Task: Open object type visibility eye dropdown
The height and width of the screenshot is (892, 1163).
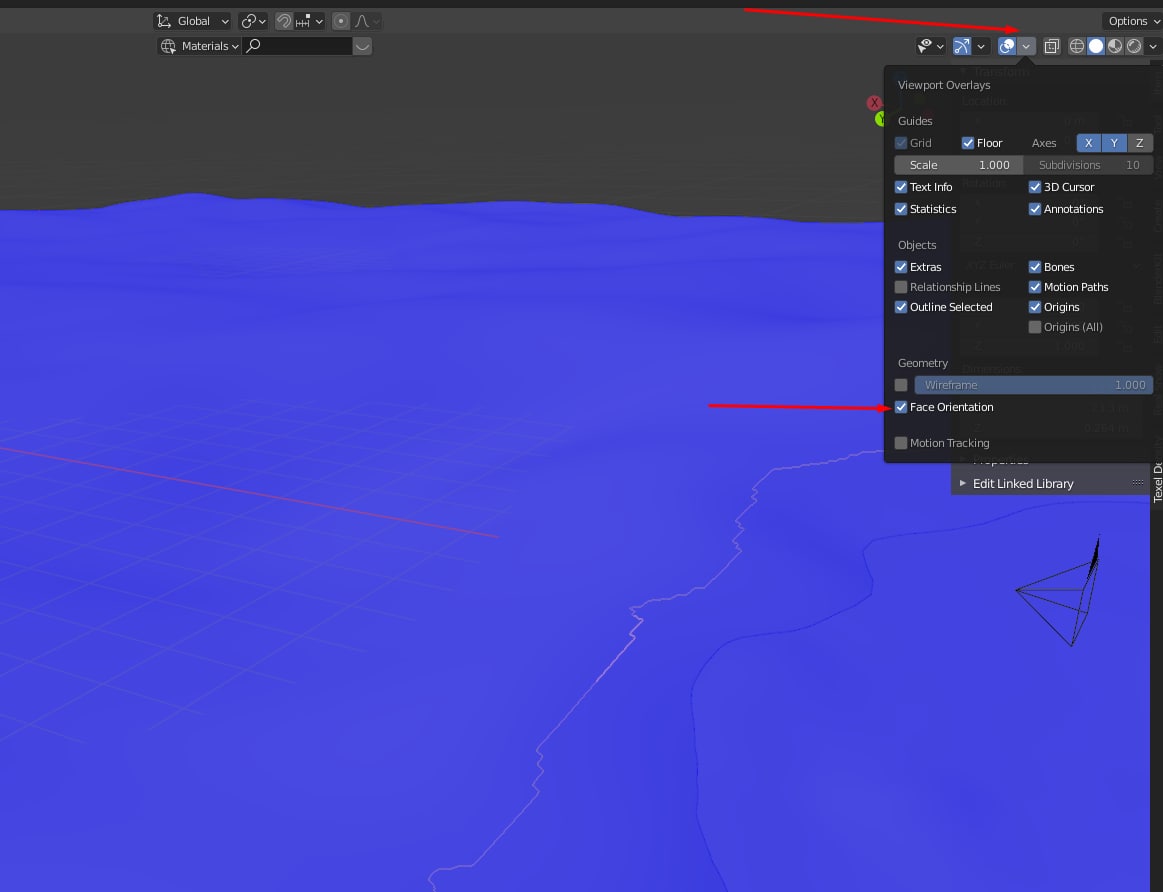Action: tap(930, 46)
